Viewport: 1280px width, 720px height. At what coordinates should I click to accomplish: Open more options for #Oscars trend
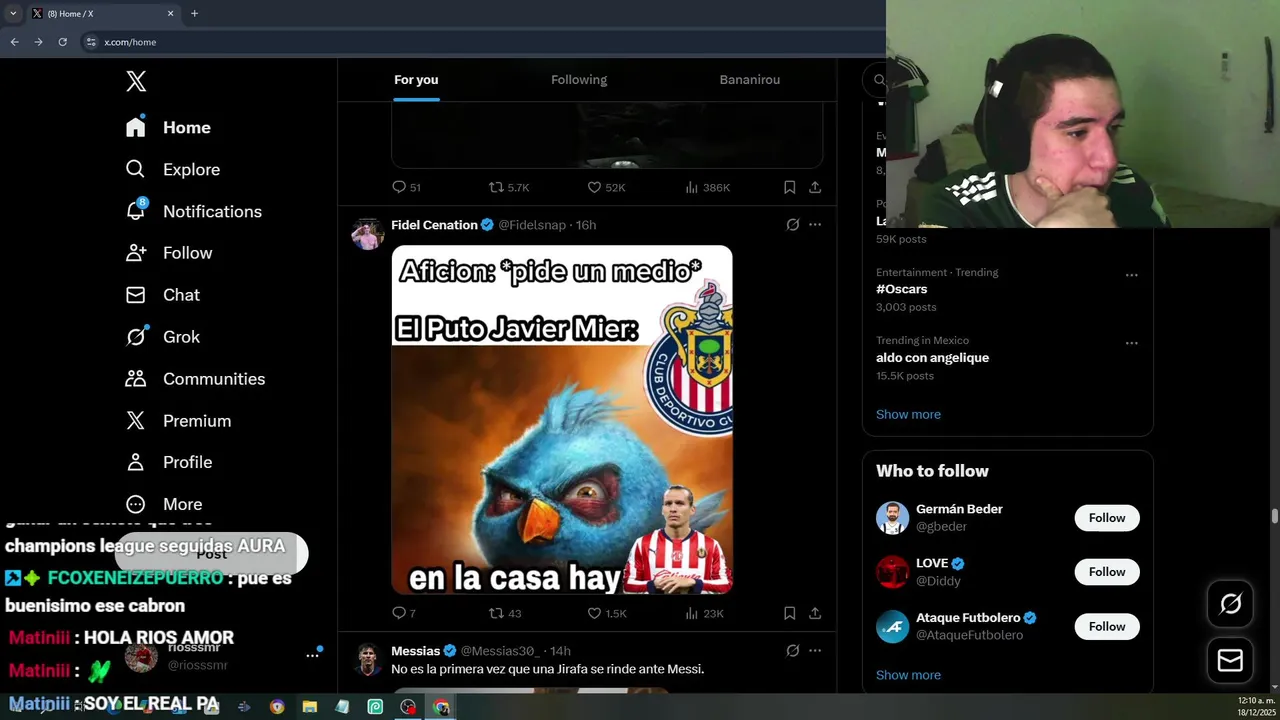(1131, 275)
